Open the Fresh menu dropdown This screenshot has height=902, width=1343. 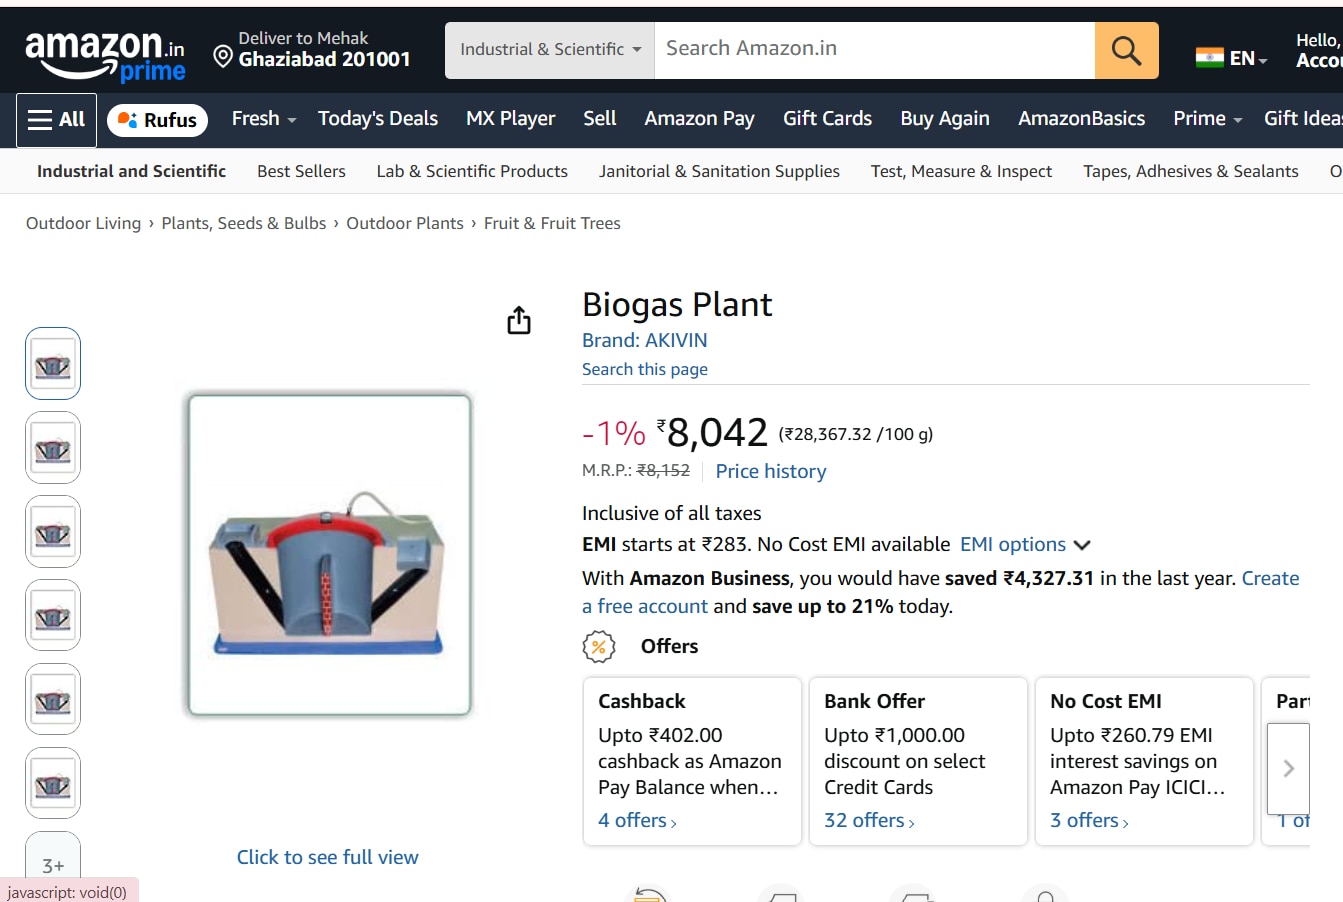click(x=264, y=119)
